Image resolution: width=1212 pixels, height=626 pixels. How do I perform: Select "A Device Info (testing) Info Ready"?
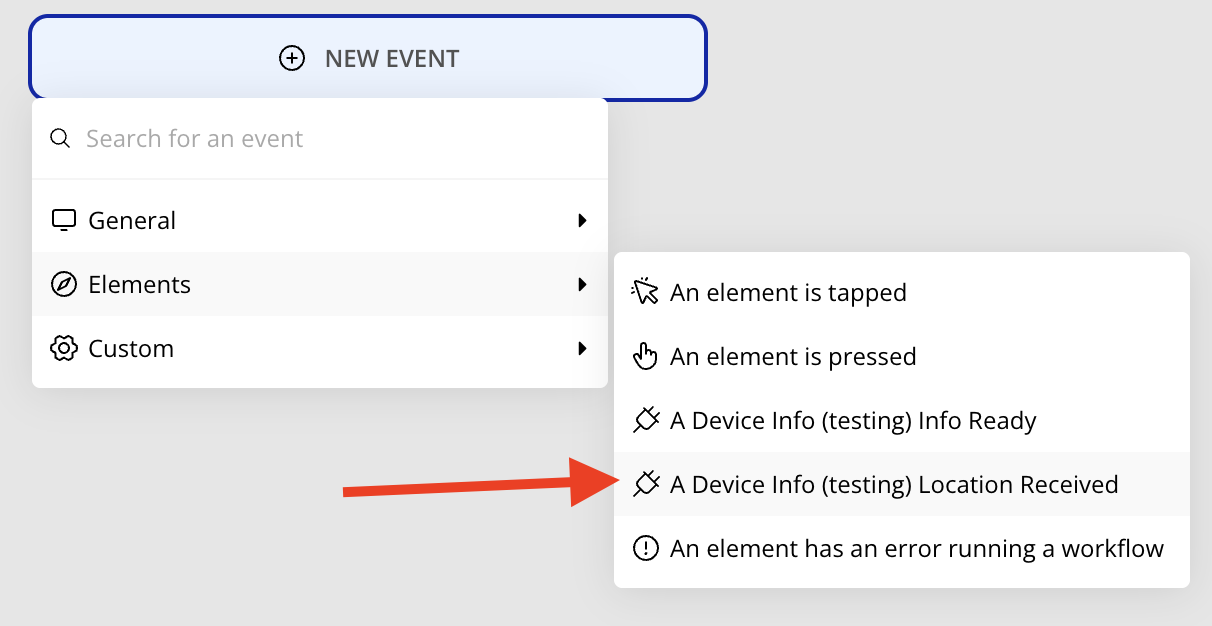(x=853, y=420)
